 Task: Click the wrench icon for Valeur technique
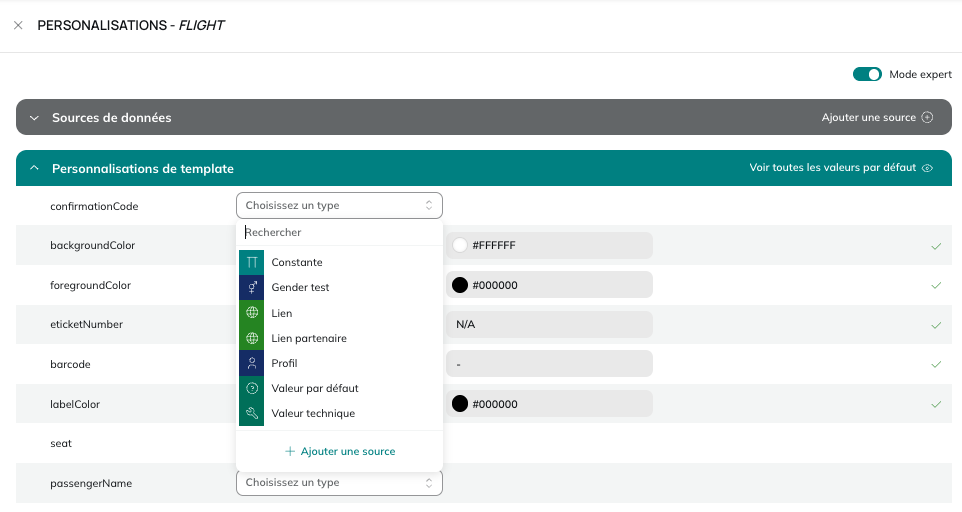(x=252, y=413)
